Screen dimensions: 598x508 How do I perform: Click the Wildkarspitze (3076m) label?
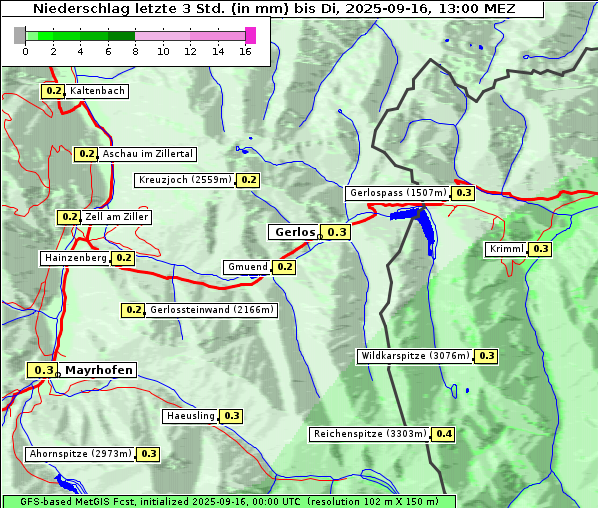[415, 356]
